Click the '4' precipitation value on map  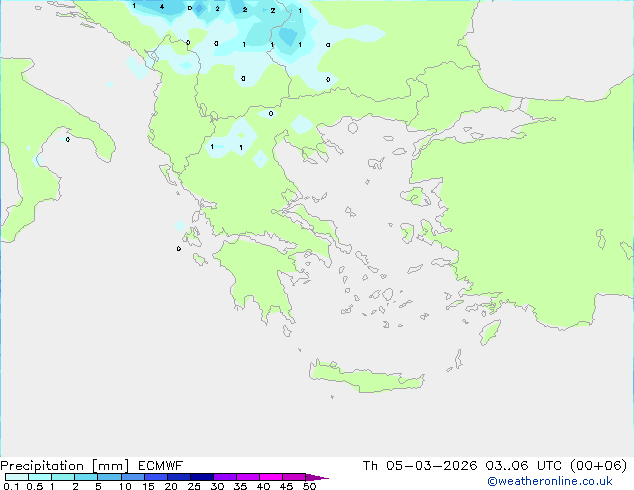tap(162, 6)
